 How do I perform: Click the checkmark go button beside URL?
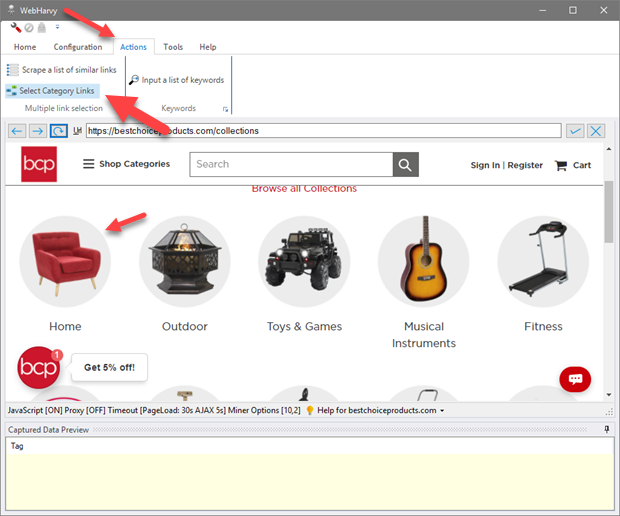(x=575, y=131)
